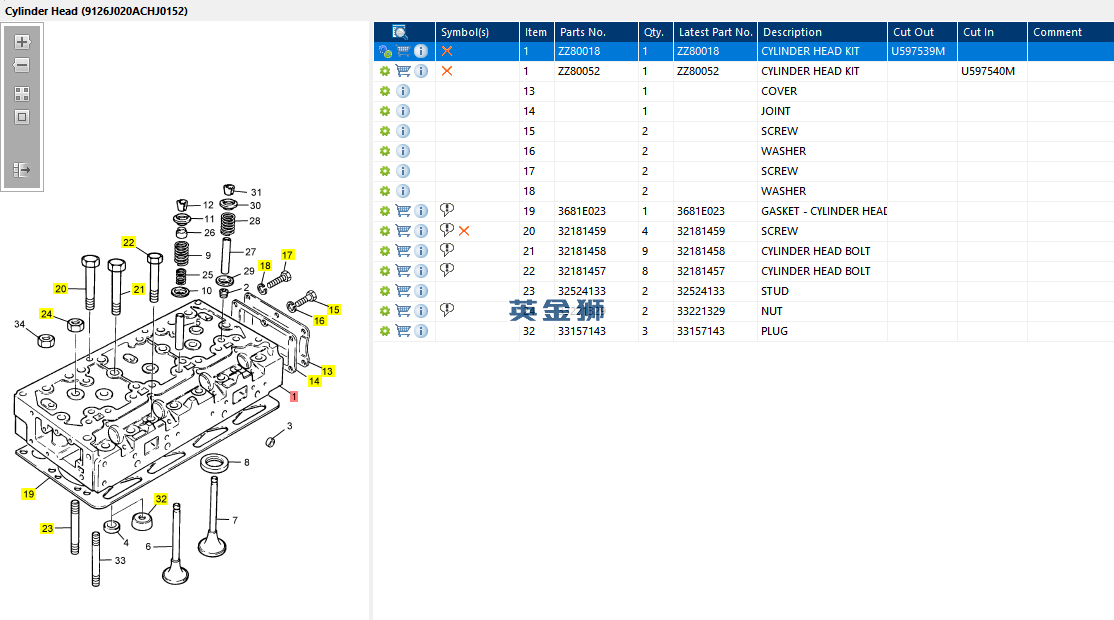Select callout 22 on the diagram
The height and width of the screenshot is (620, 1114).
pyautogui.click(x=128, y=242)
